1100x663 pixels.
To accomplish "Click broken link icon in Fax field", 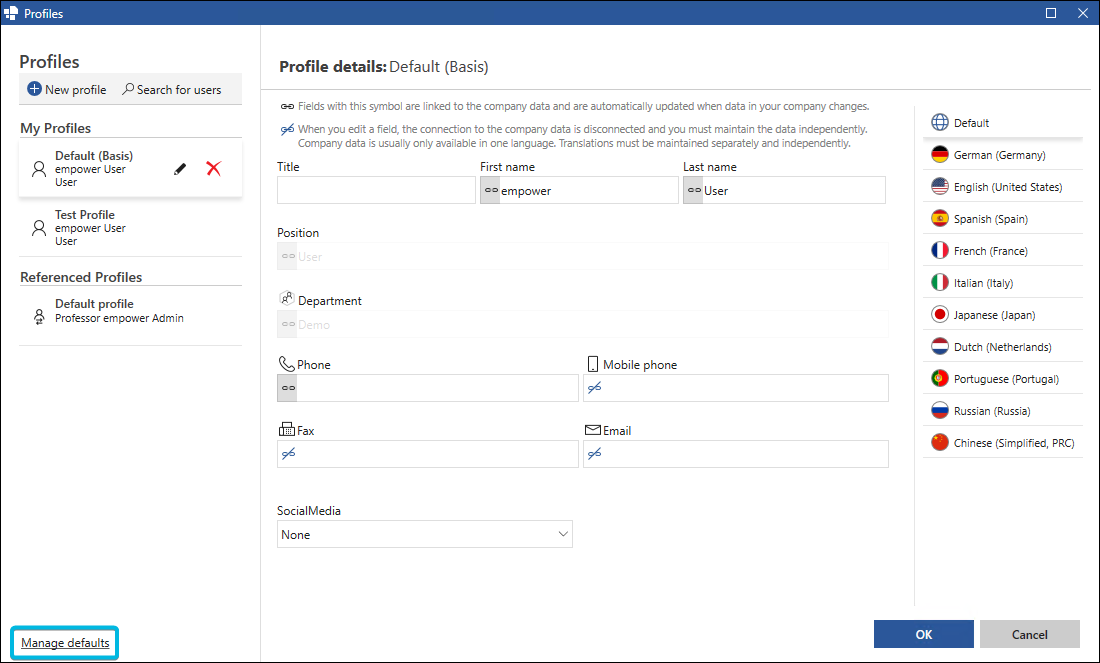I will click(x=288, y=454).
